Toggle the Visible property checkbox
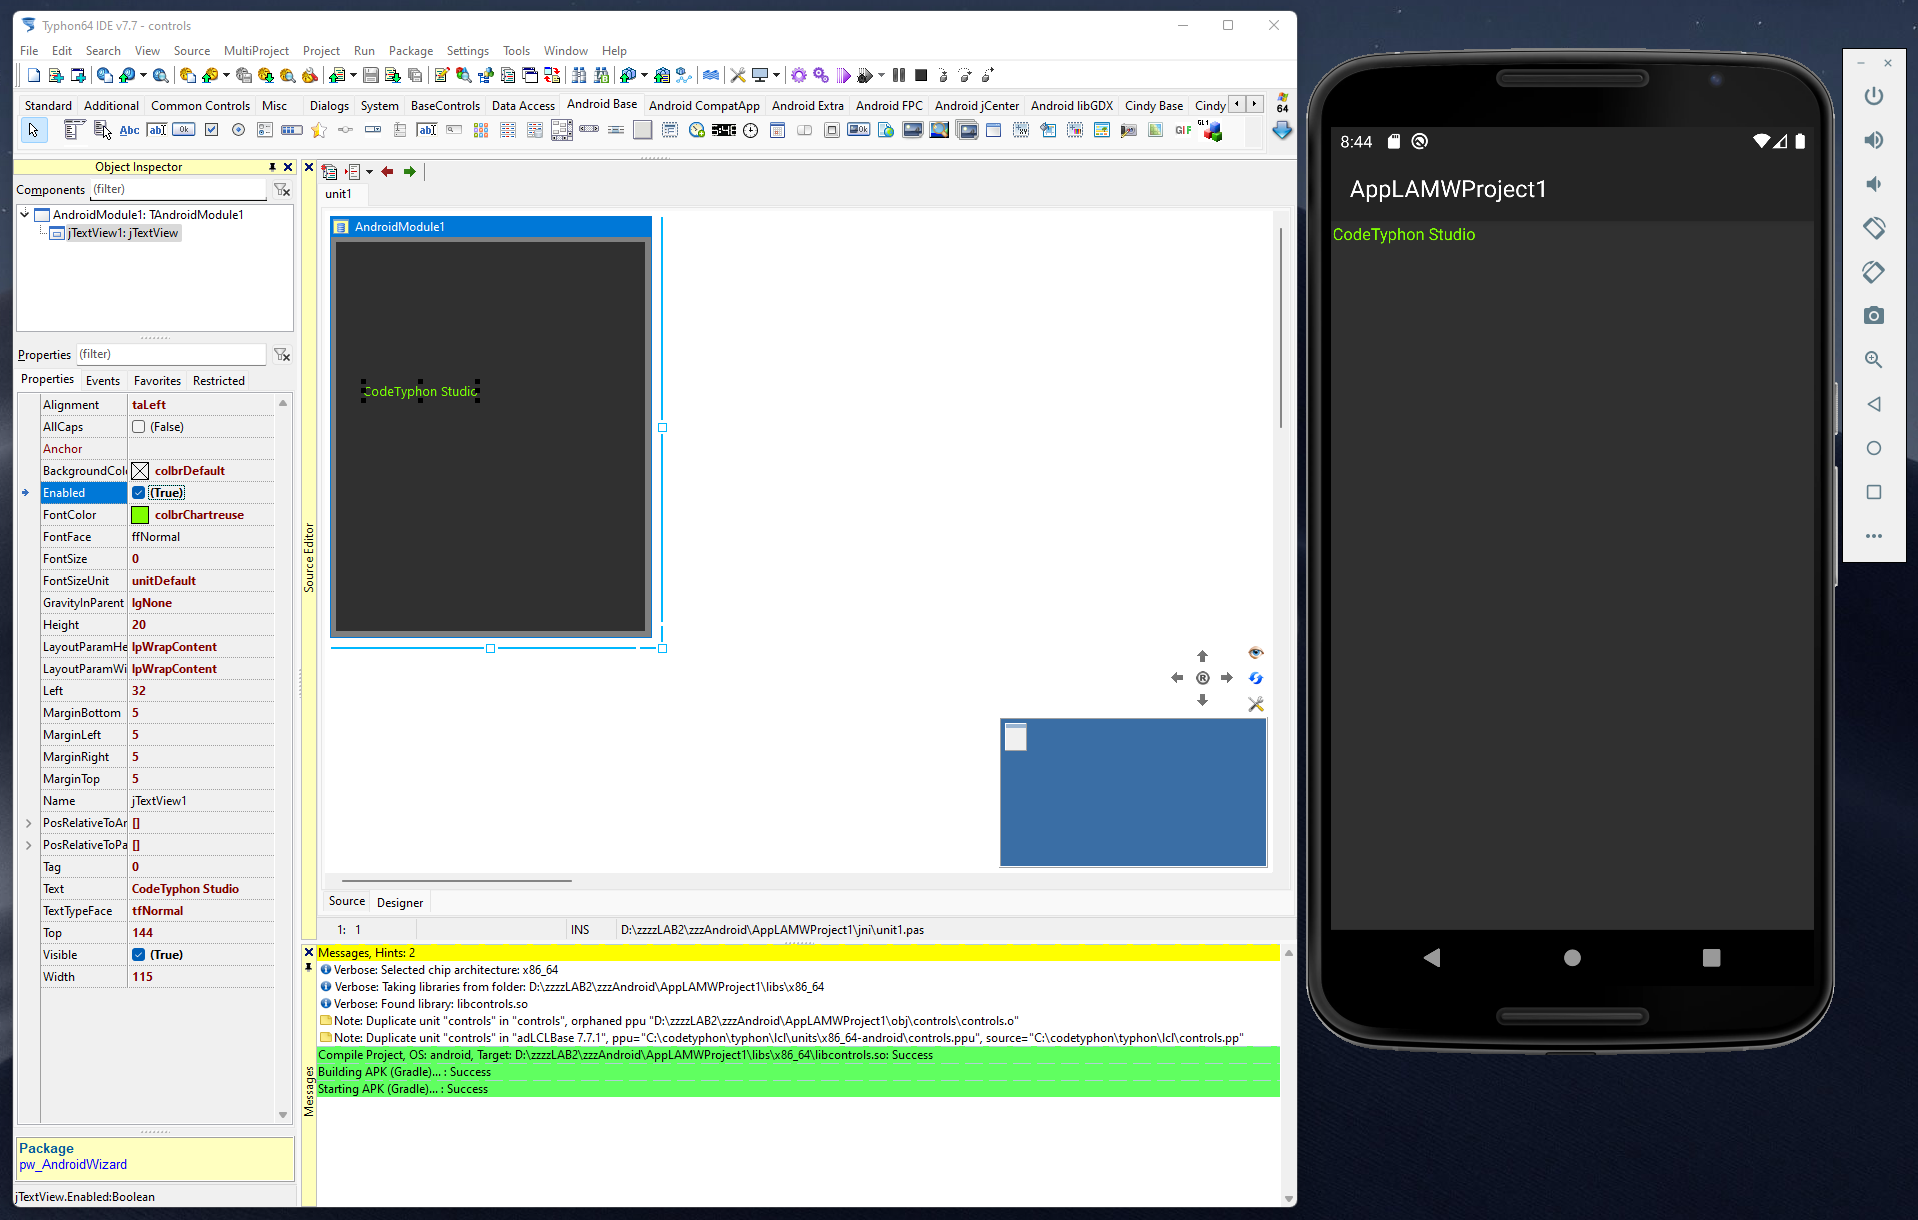Image resolution: width=1918 pixels, height=1220 pixels. coord(138,955)
